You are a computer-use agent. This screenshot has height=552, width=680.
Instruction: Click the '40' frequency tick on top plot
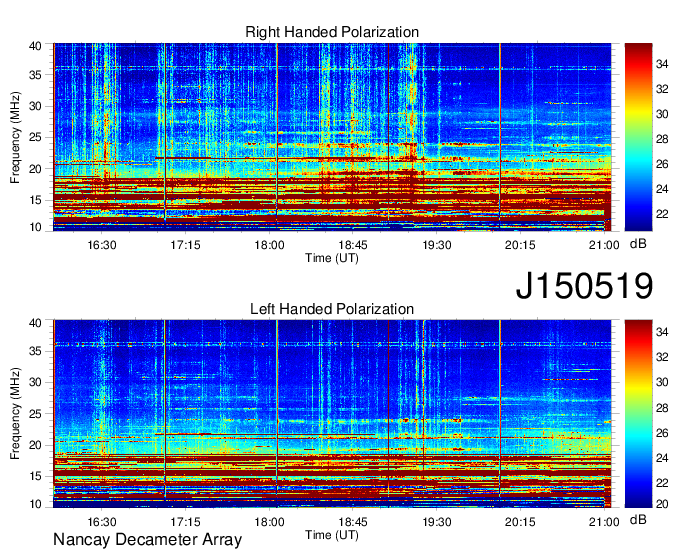pos(35,46)
